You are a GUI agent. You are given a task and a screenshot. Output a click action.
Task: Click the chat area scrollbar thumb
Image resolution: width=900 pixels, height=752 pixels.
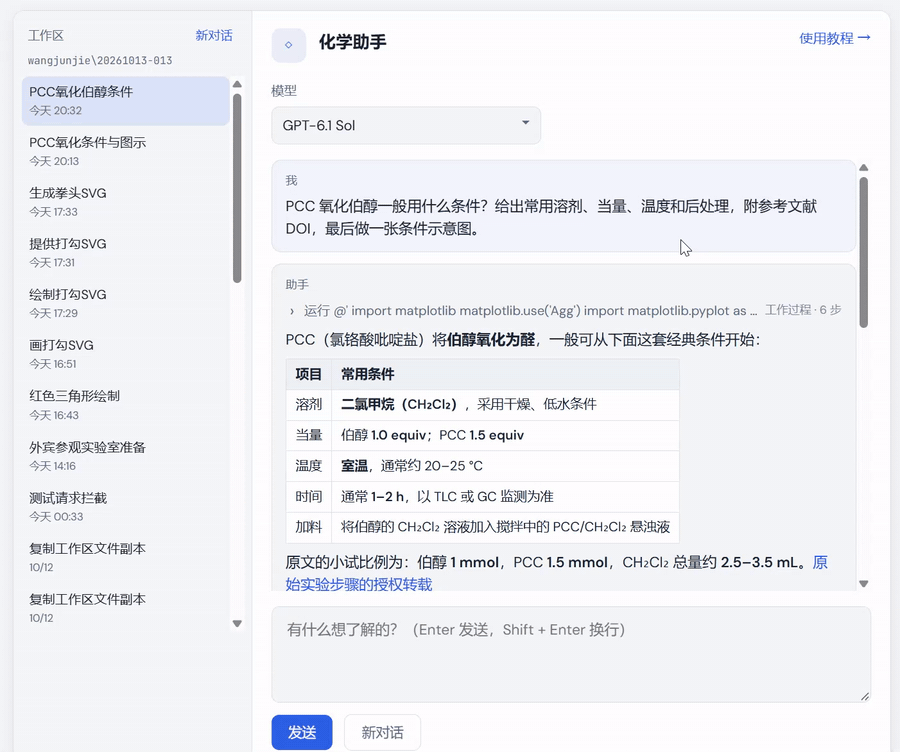point(863,253)
